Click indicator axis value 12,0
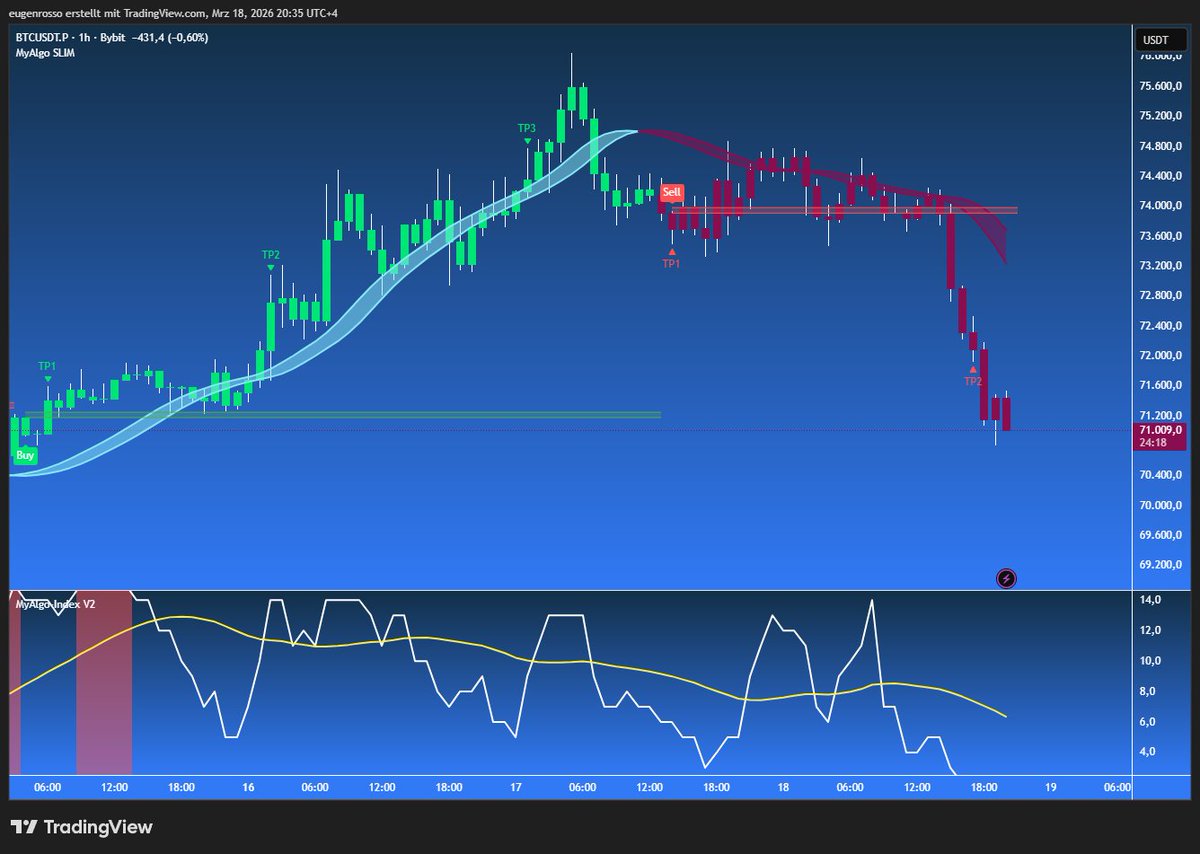The height and width of the screenshot is (854, 1200). click(x=1150, y=630)
